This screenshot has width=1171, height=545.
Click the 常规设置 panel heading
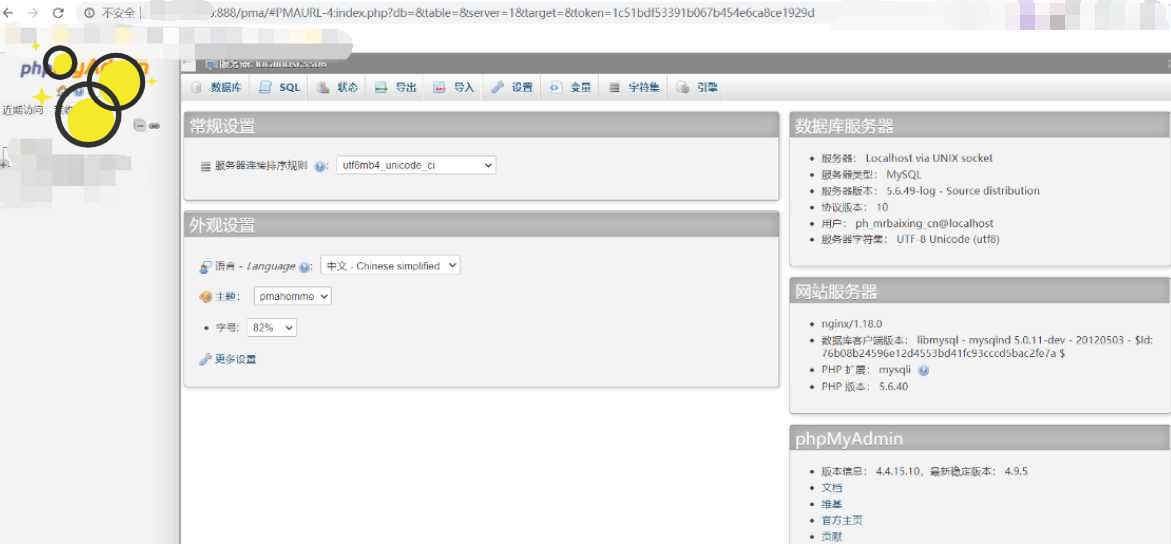[222, 125]
